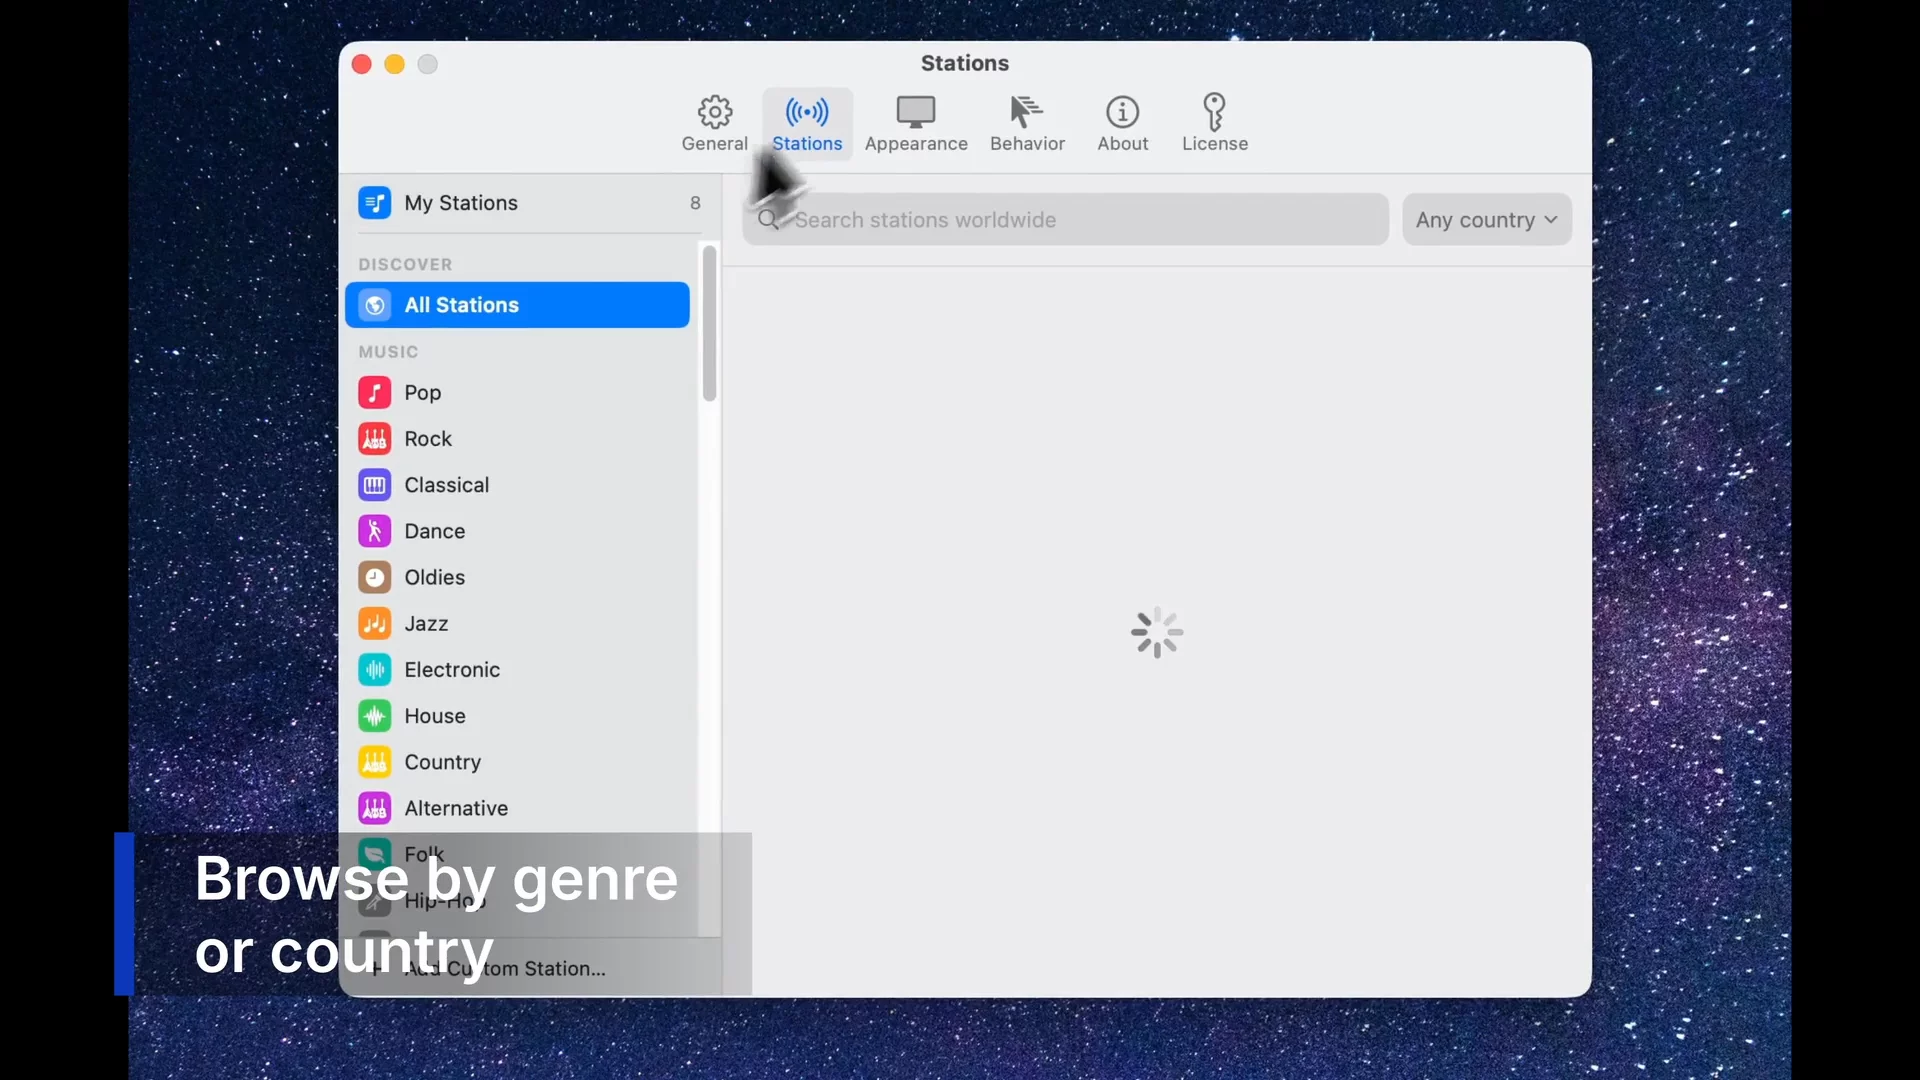Select the Electronic label in sidebar
The height and width of the screenshot is (1080, 1920).
click(452, 670)
